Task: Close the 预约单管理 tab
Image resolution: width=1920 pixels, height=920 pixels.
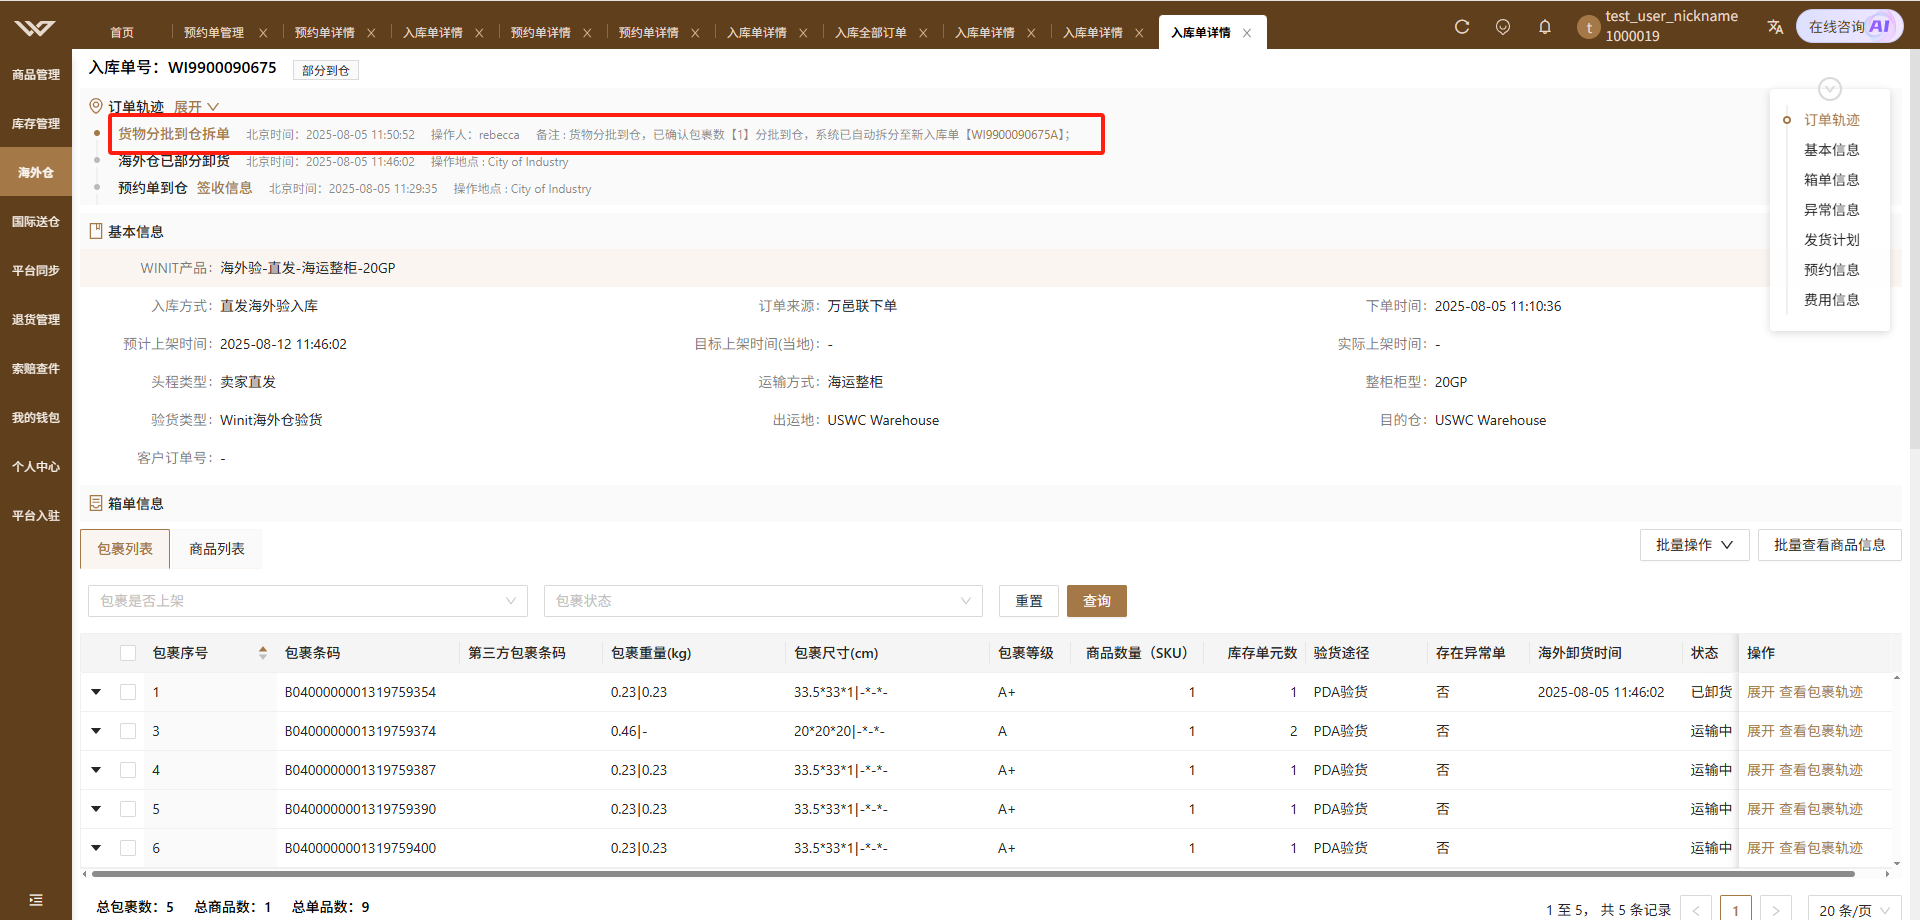Action: pos(263,33)
